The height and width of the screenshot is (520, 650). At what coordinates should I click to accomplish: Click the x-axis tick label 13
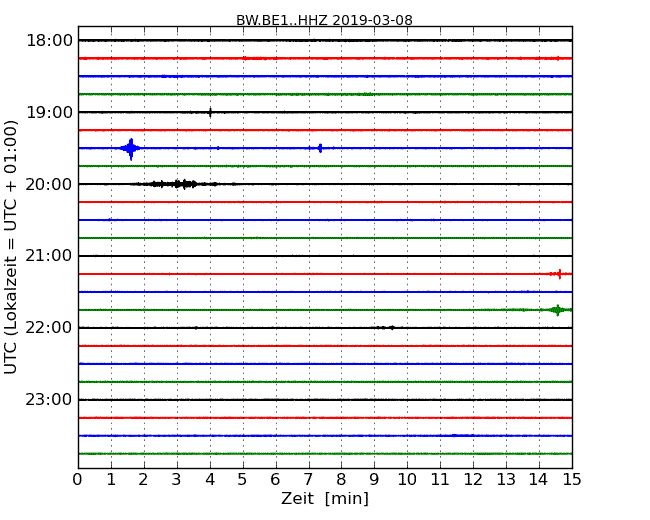(x=506, y=479)
